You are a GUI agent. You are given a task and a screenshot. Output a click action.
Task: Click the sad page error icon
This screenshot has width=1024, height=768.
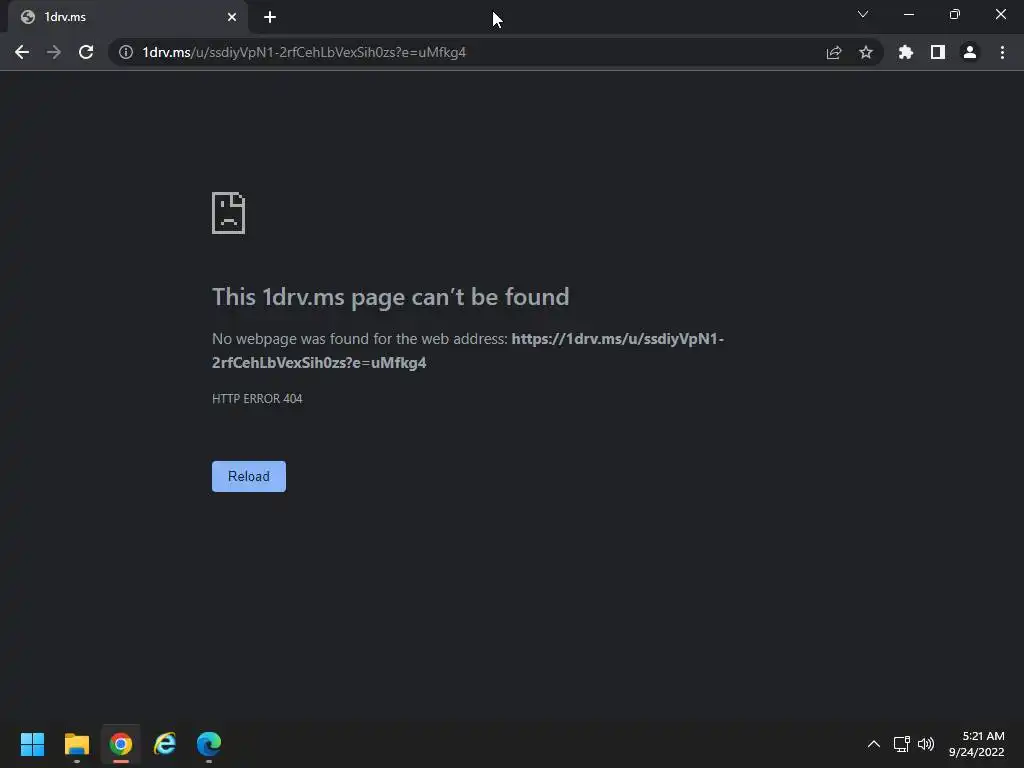(229, 213)
